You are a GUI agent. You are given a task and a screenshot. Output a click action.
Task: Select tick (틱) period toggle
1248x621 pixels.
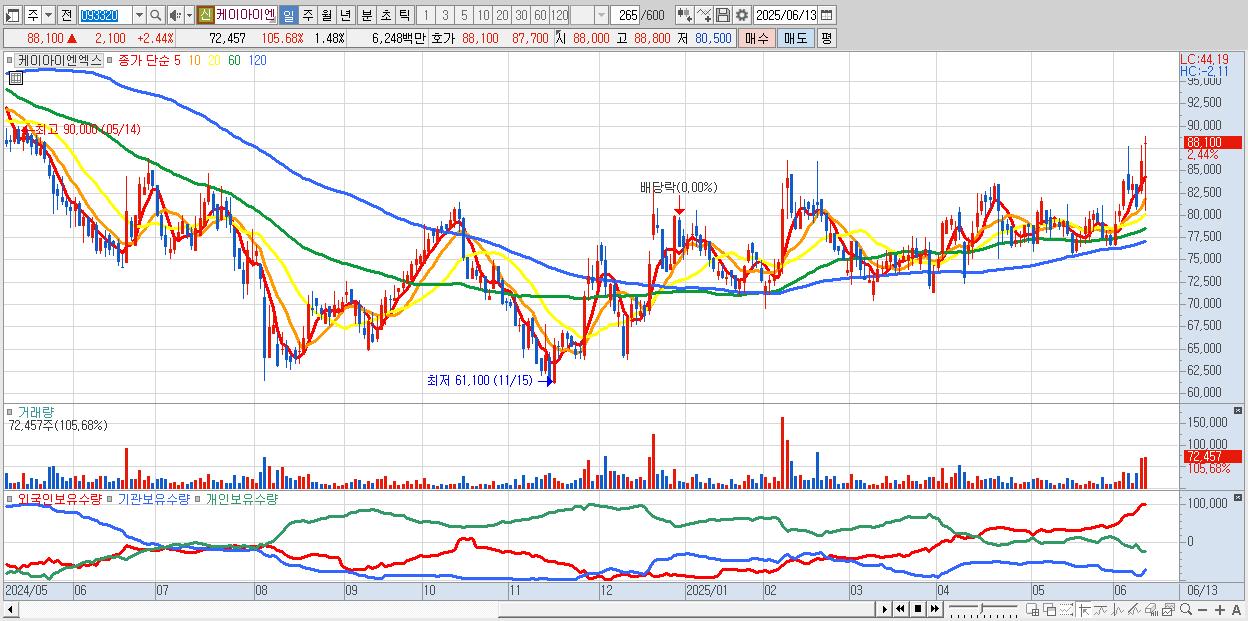(x=404, y=15)
